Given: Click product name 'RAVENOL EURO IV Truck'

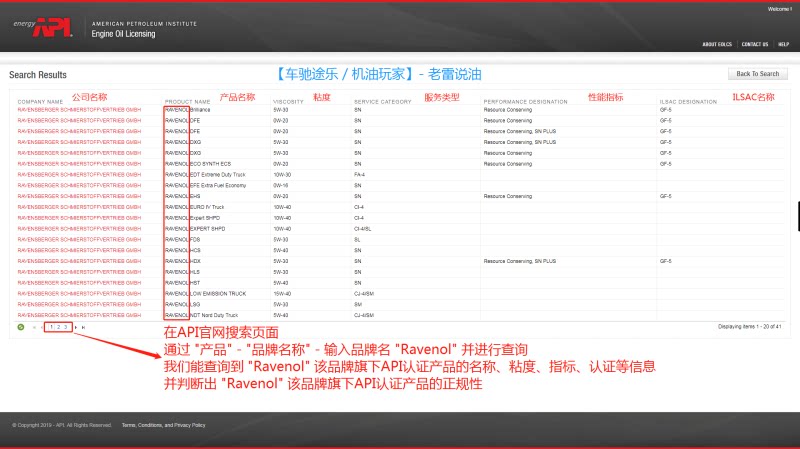Looking at the screenshot, I should pos(194,207).
